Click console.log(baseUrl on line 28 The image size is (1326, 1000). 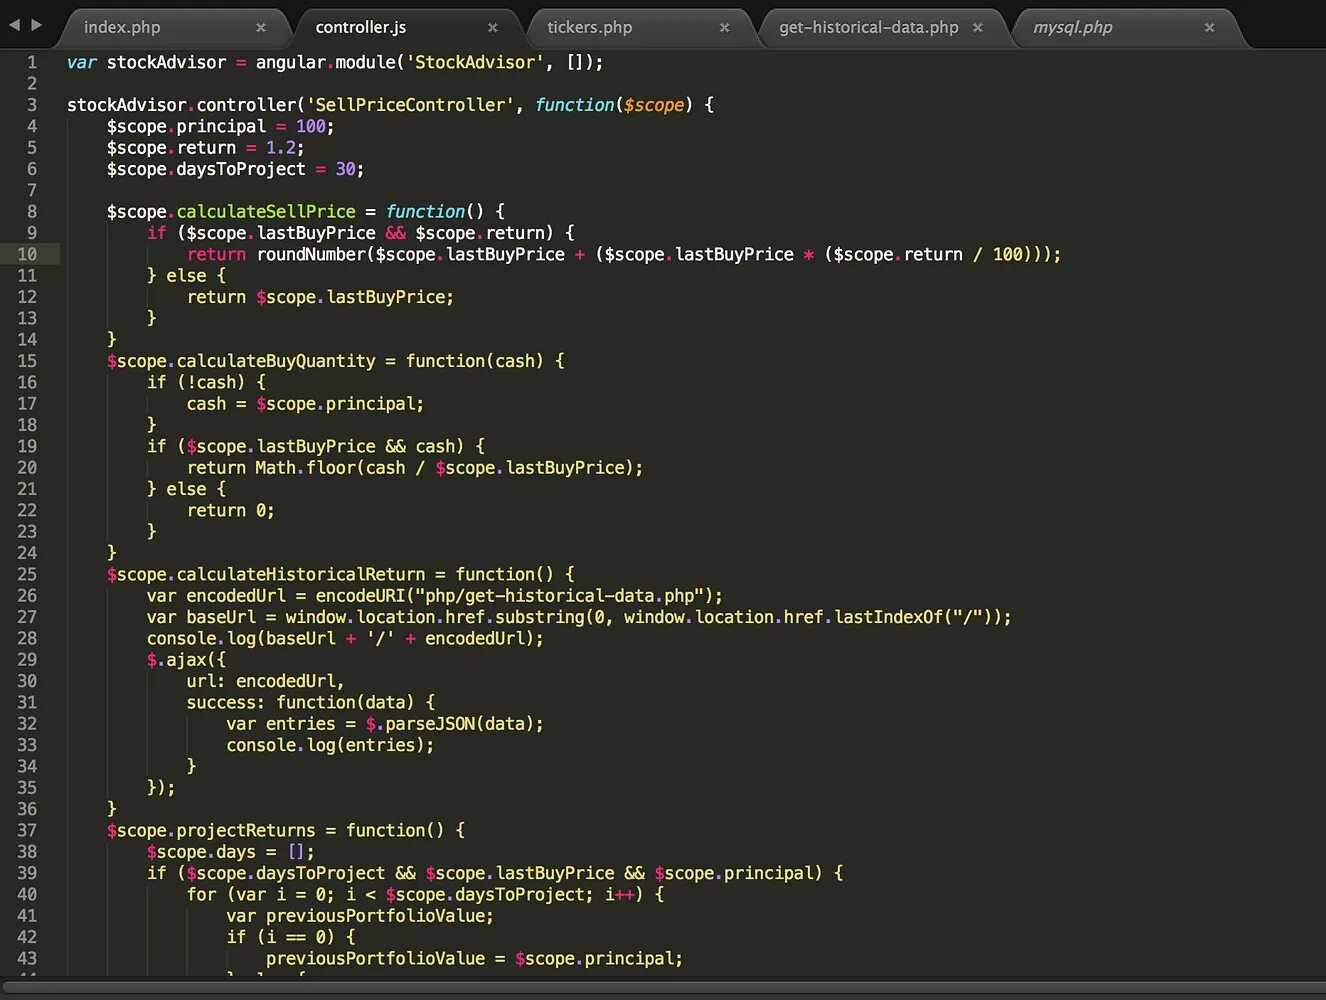pos(241,638)
